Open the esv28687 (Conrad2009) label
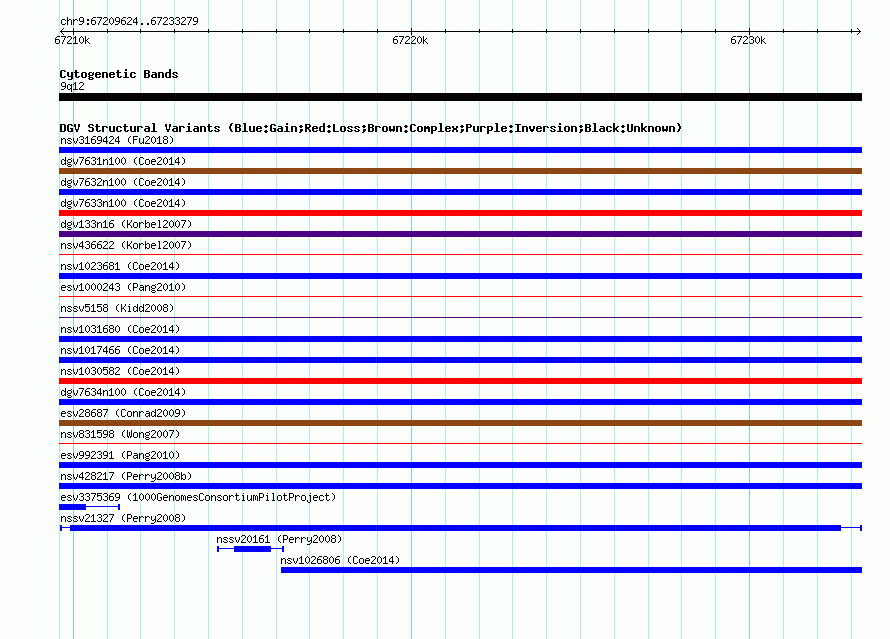Image resolution: width=890 pixels, height=639 pixels. [x=123, y=413]
